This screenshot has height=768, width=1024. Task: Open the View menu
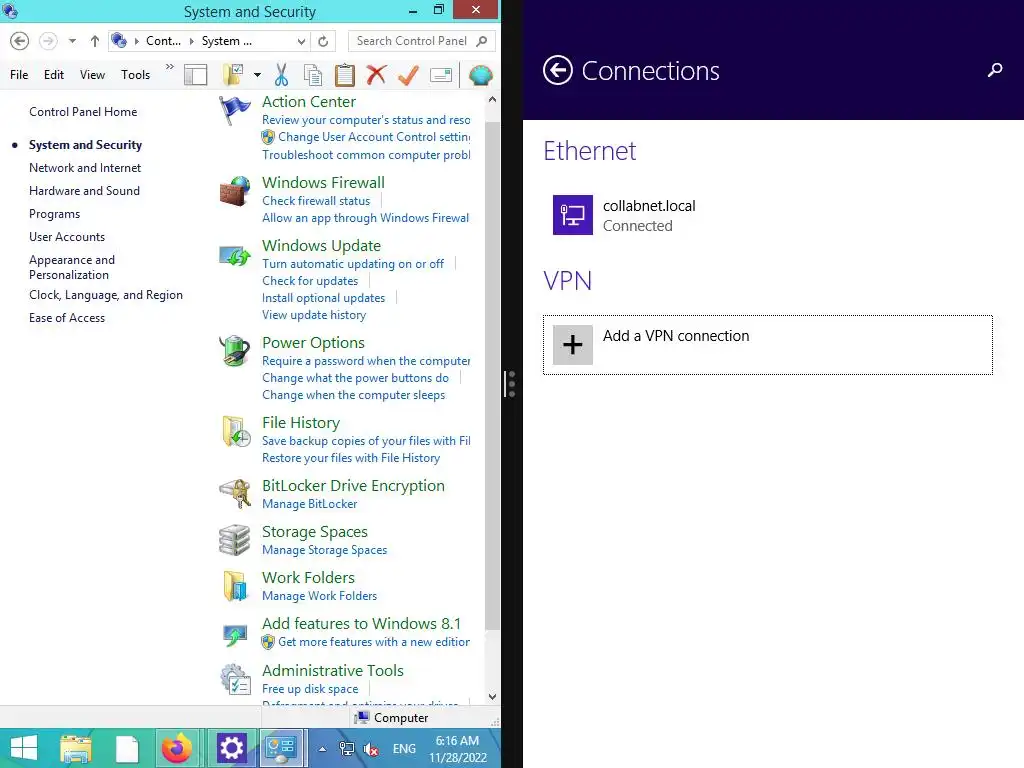92,75
